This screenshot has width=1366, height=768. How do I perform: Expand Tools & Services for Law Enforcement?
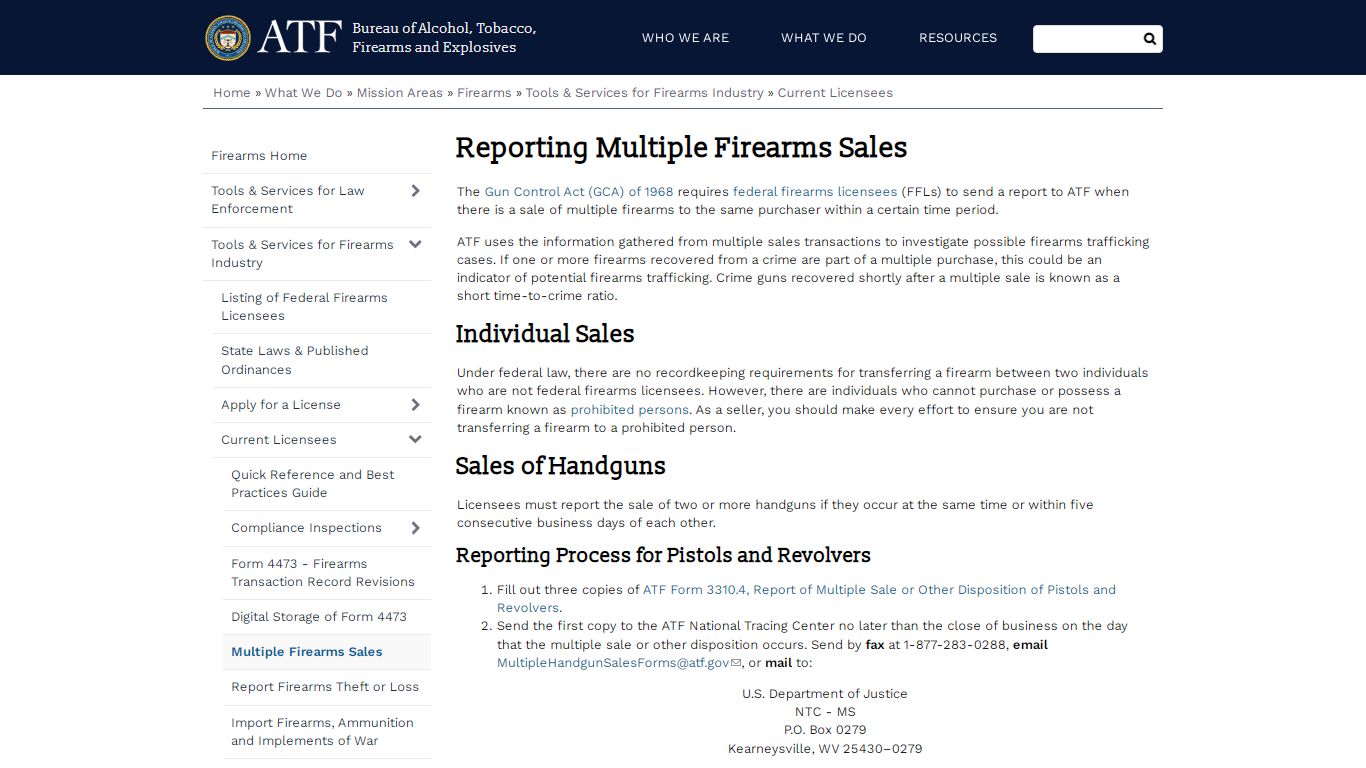coord(416,191)
